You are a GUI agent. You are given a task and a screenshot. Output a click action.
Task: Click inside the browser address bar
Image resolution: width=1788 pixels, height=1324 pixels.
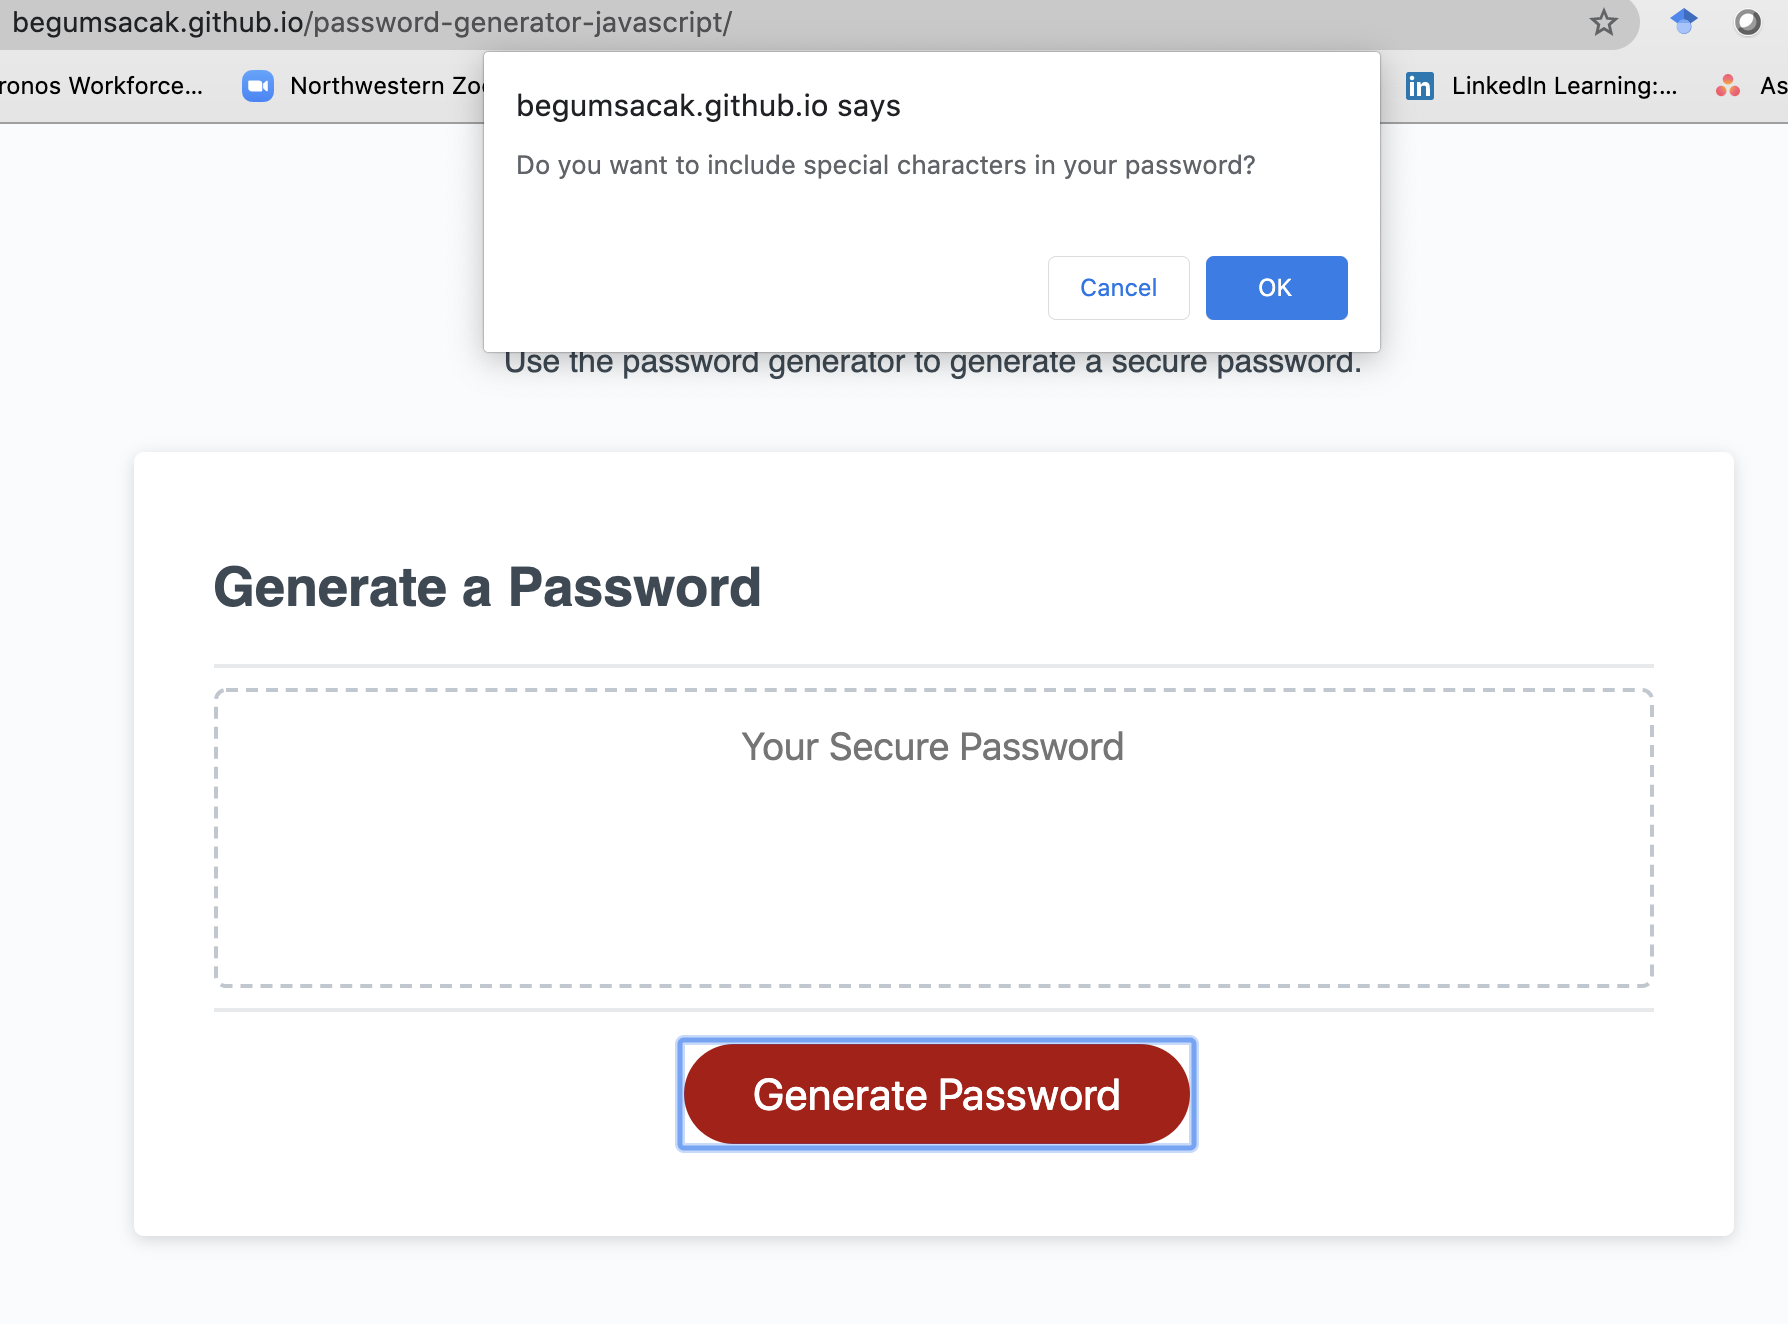coord(900,22)
